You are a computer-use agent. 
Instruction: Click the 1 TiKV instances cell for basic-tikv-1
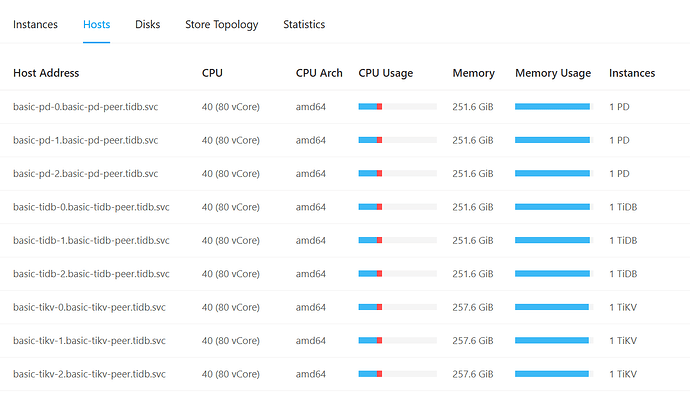click(623, 341)
